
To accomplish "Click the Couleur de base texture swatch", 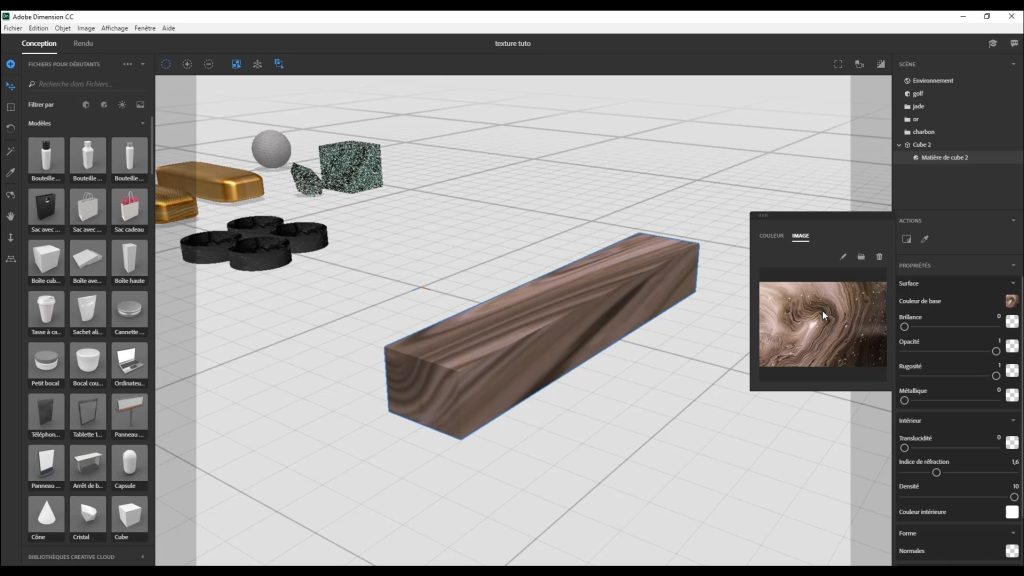I will tap(1012, 301).
